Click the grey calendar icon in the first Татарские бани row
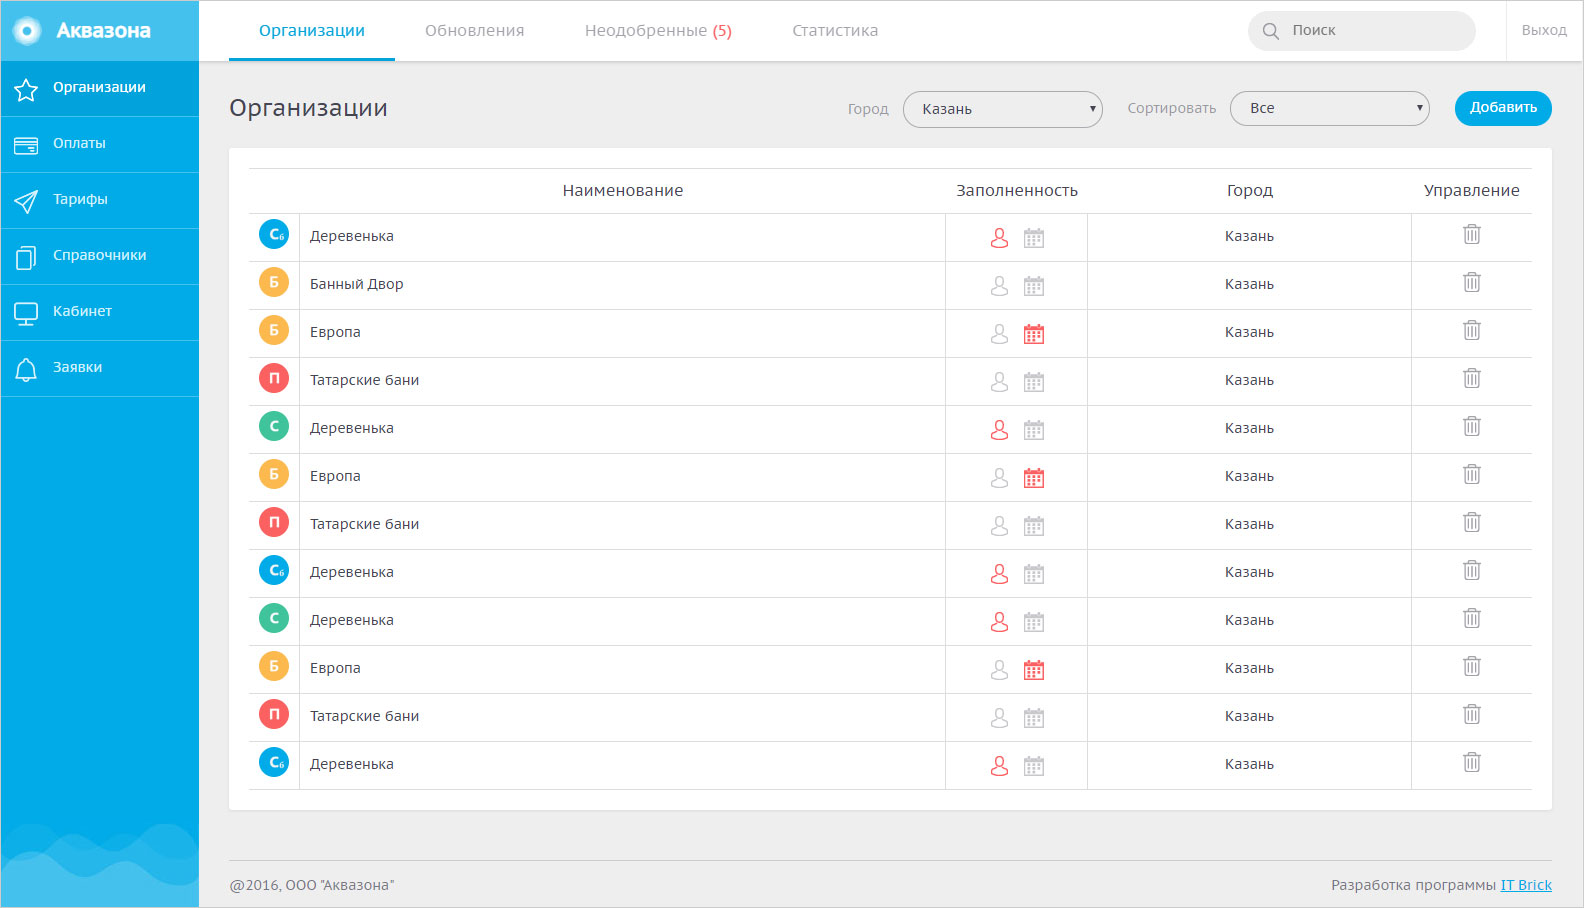1584x908 pixels. pyautogui.click(x=1034, y=382)
